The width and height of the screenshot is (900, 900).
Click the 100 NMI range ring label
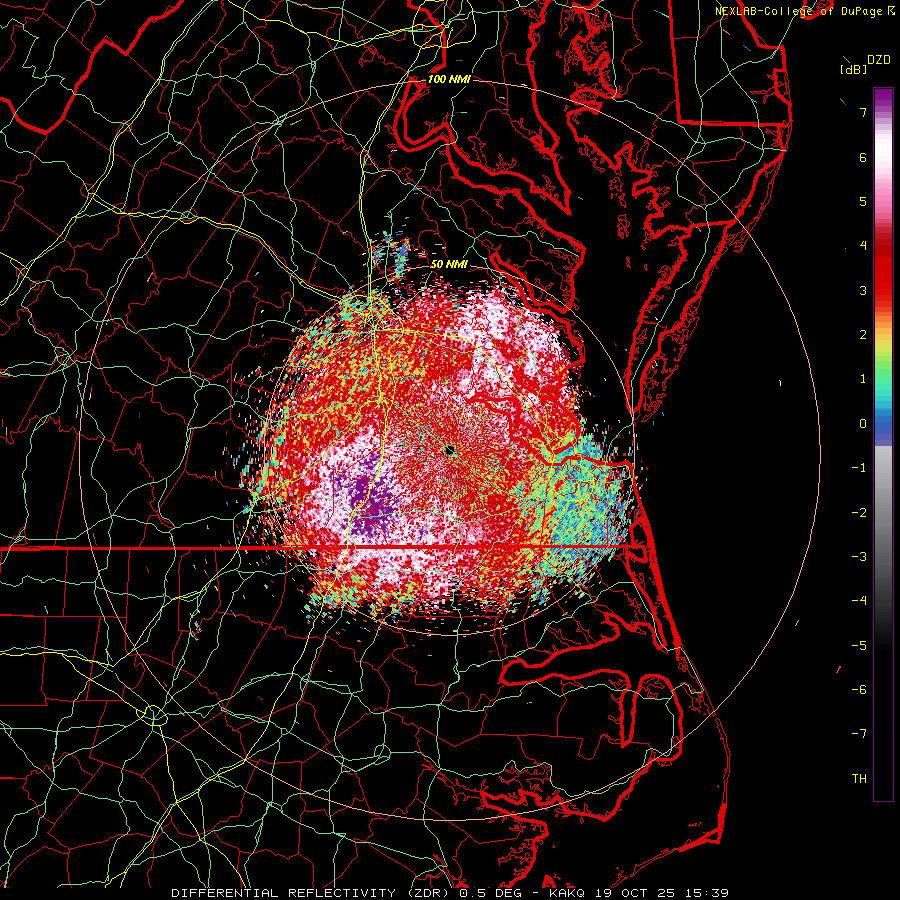pyautogui.click(x=449, y=79)
